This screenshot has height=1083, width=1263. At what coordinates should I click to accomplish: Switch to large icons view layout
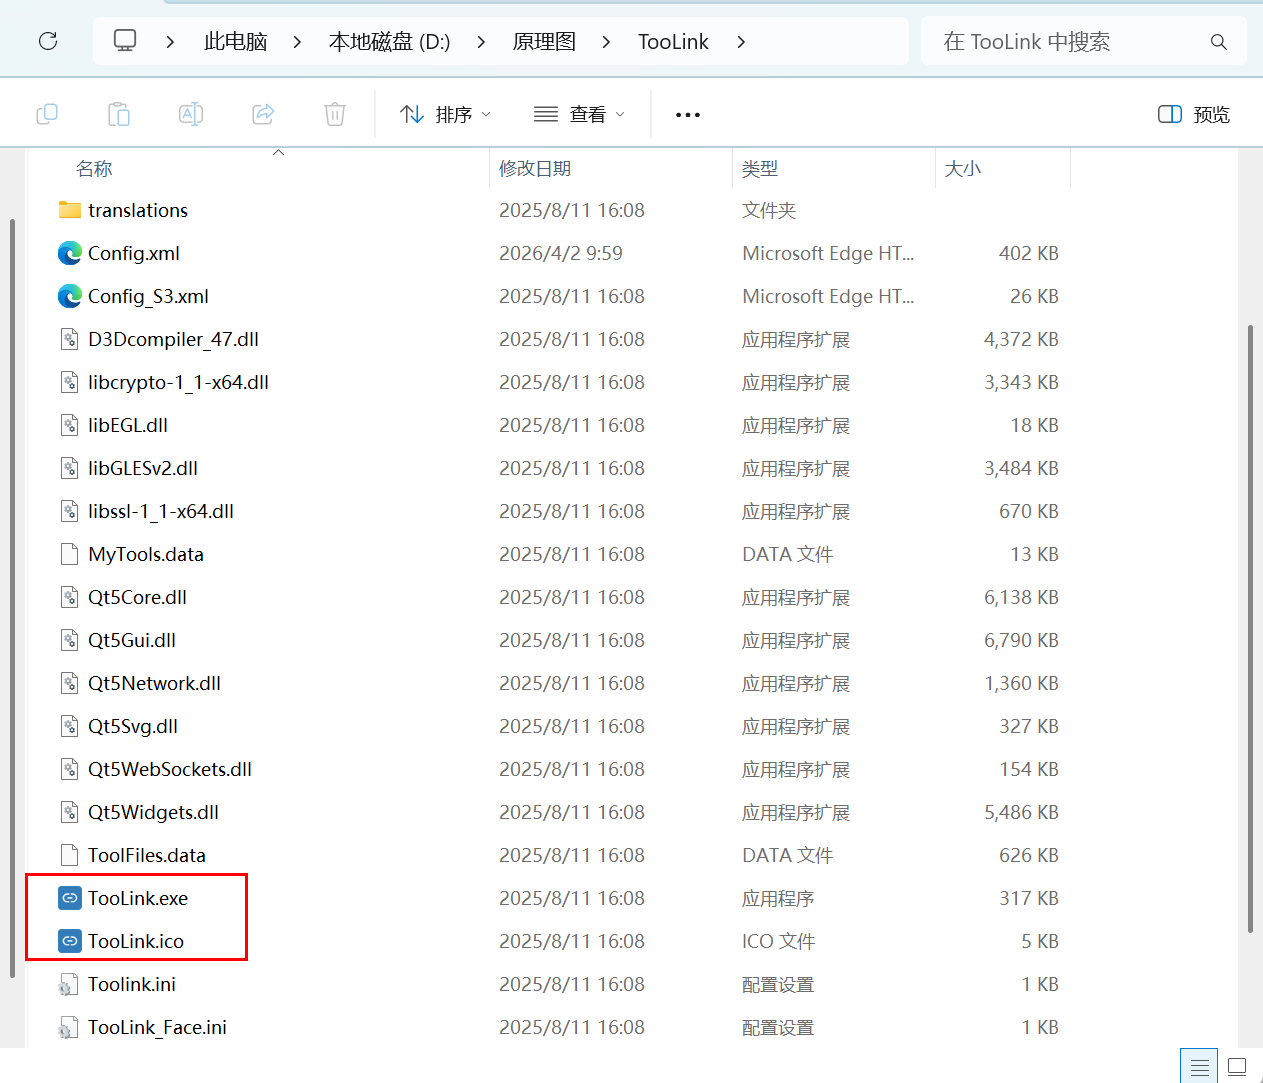(x=1237, y=1066)
